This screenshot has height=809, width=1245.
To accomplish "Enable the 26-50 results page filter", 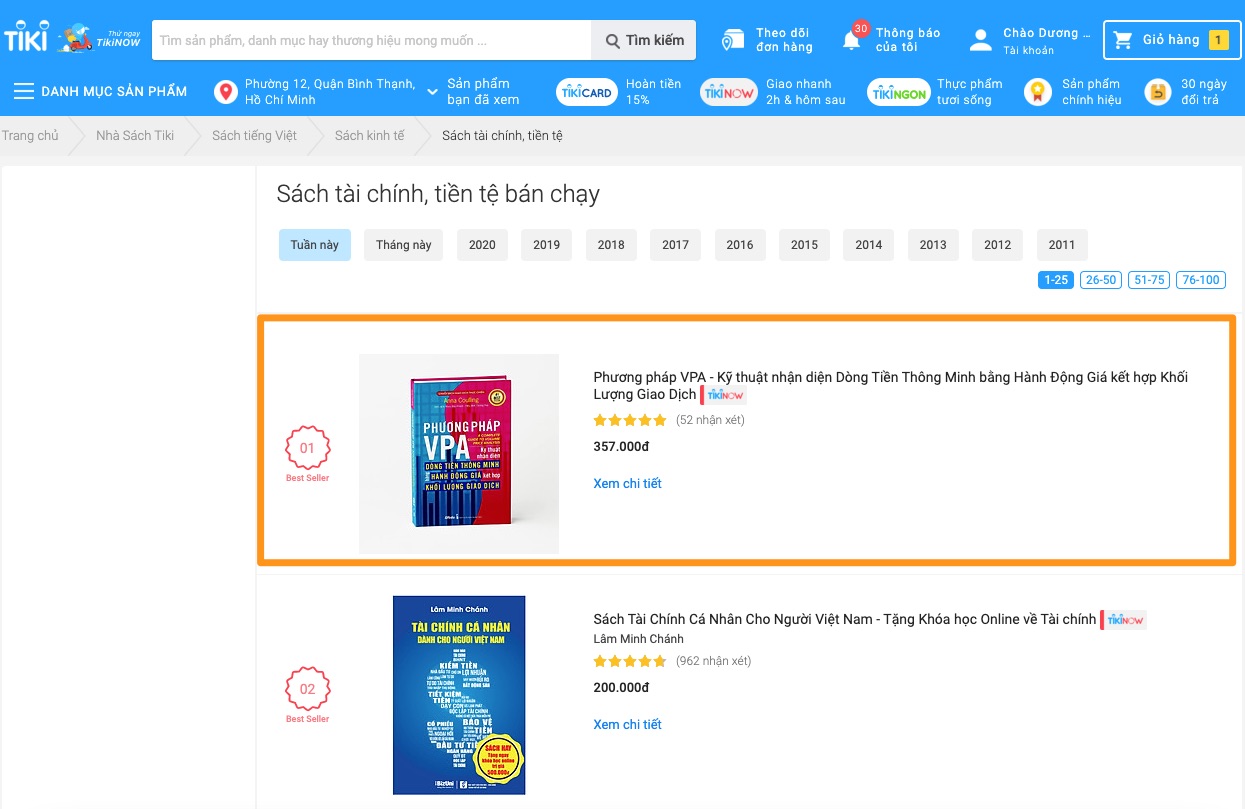I will [x=1100, y=280].
